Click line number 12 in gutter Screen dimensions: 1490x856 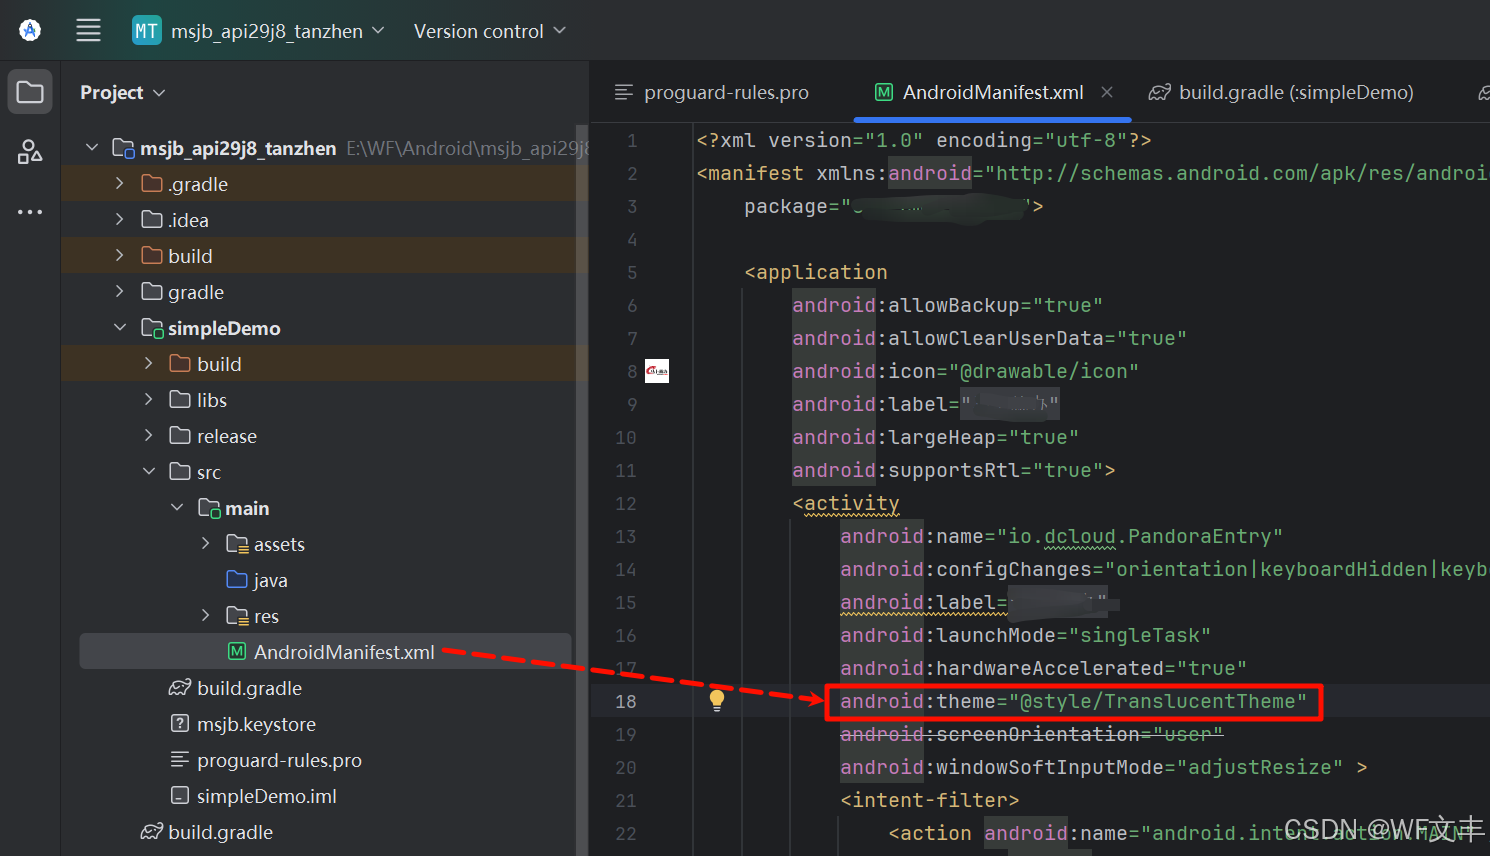(x=626, y=503)
